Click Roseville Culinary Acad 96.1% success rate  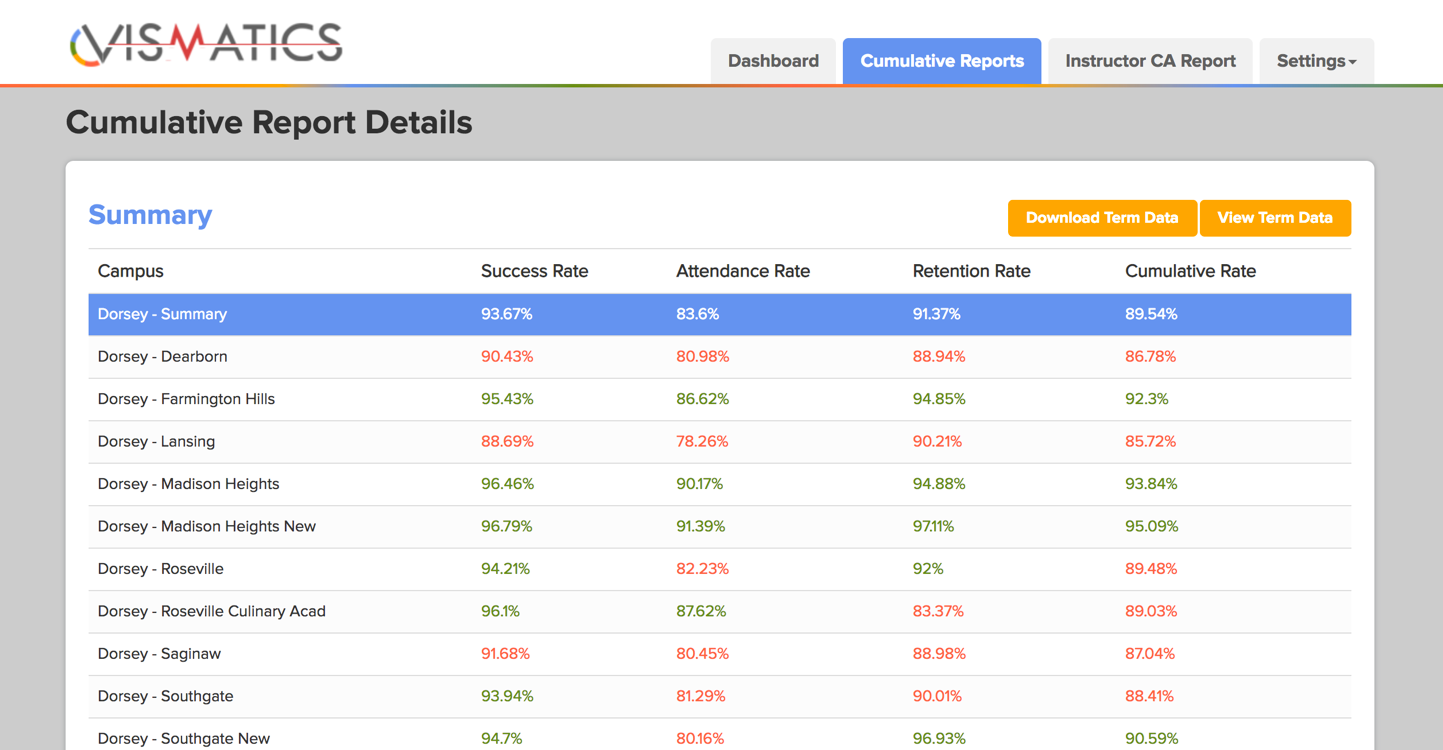500,612
